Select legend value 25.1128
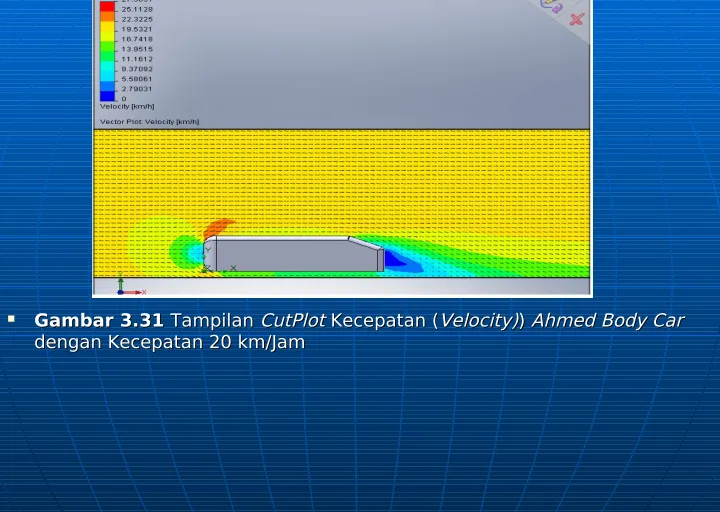Image resolution: width=720 pixels, height=512 pixels. pyautogui.click(x=137, y=9)
